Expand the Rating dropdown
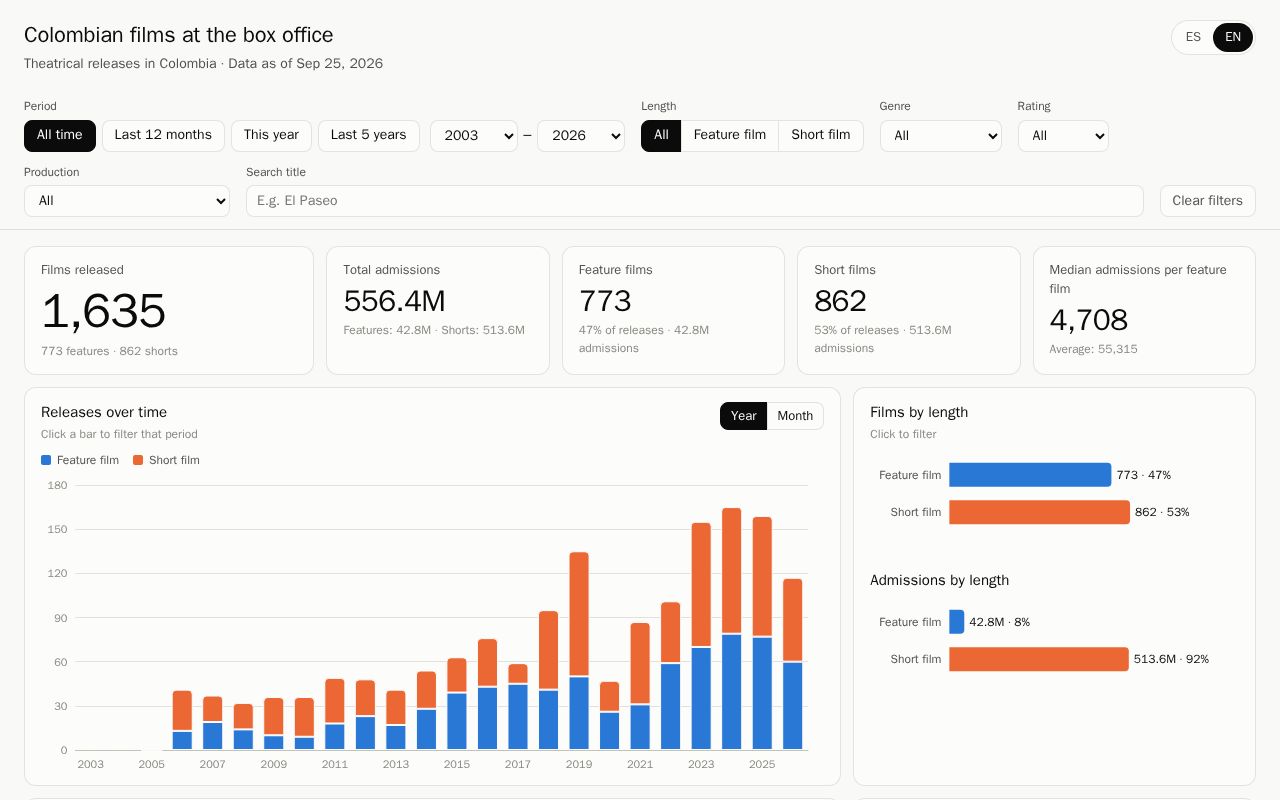The image size is (1280, 800). (1063, 136)
